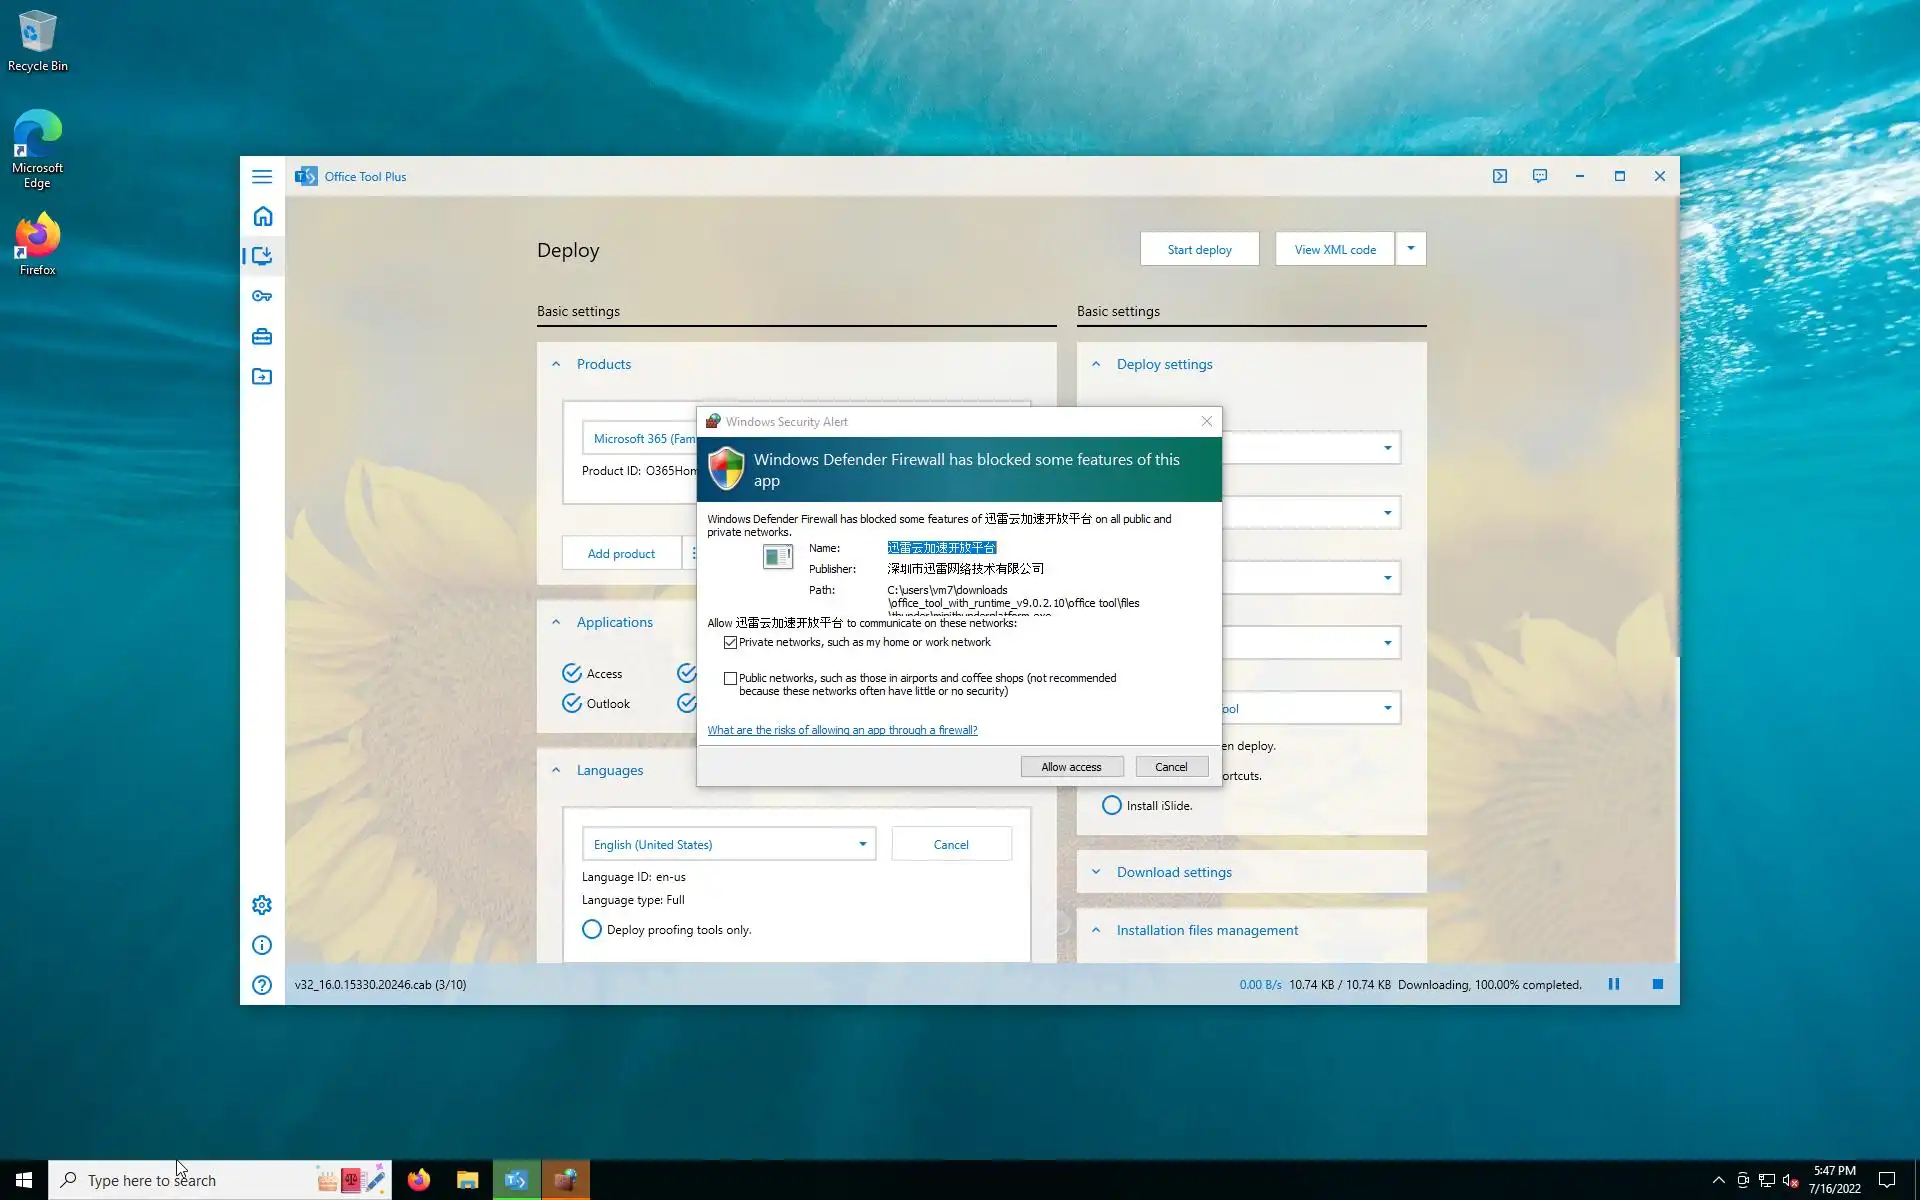The width and height of the screenshot is (1920, 1200).
Task: Open the command box icon in title bar
Action: (1499, 176)
